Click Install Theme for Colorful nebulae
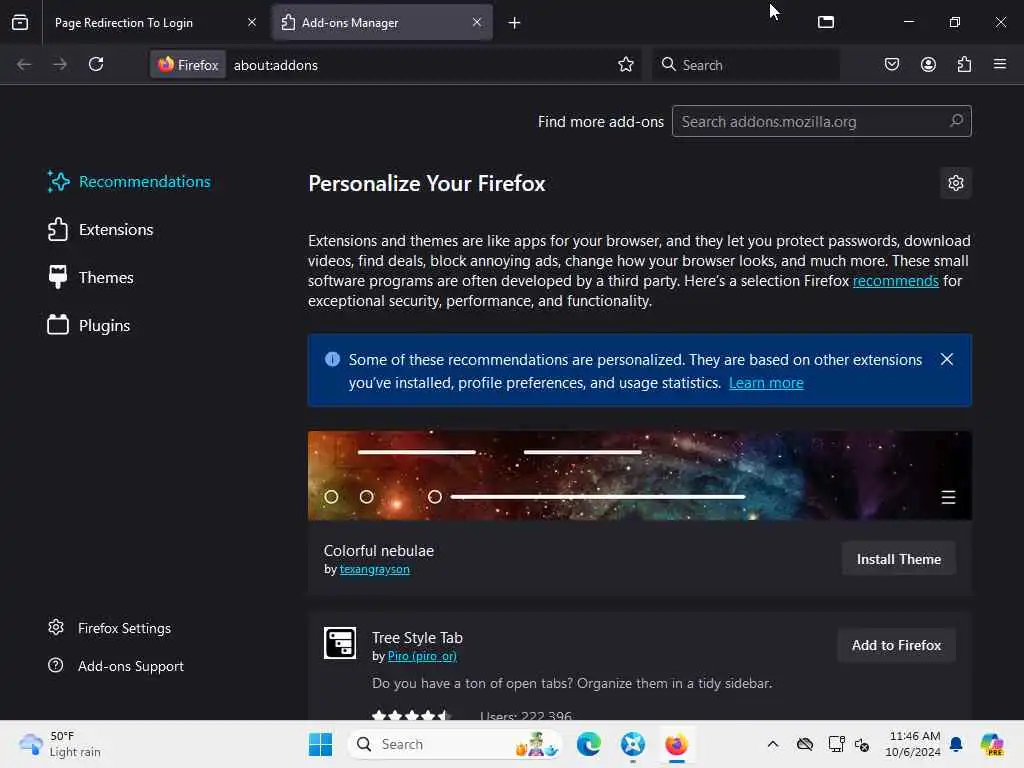The height and width of the screenshot is (768, 1024). click(899, 559)
